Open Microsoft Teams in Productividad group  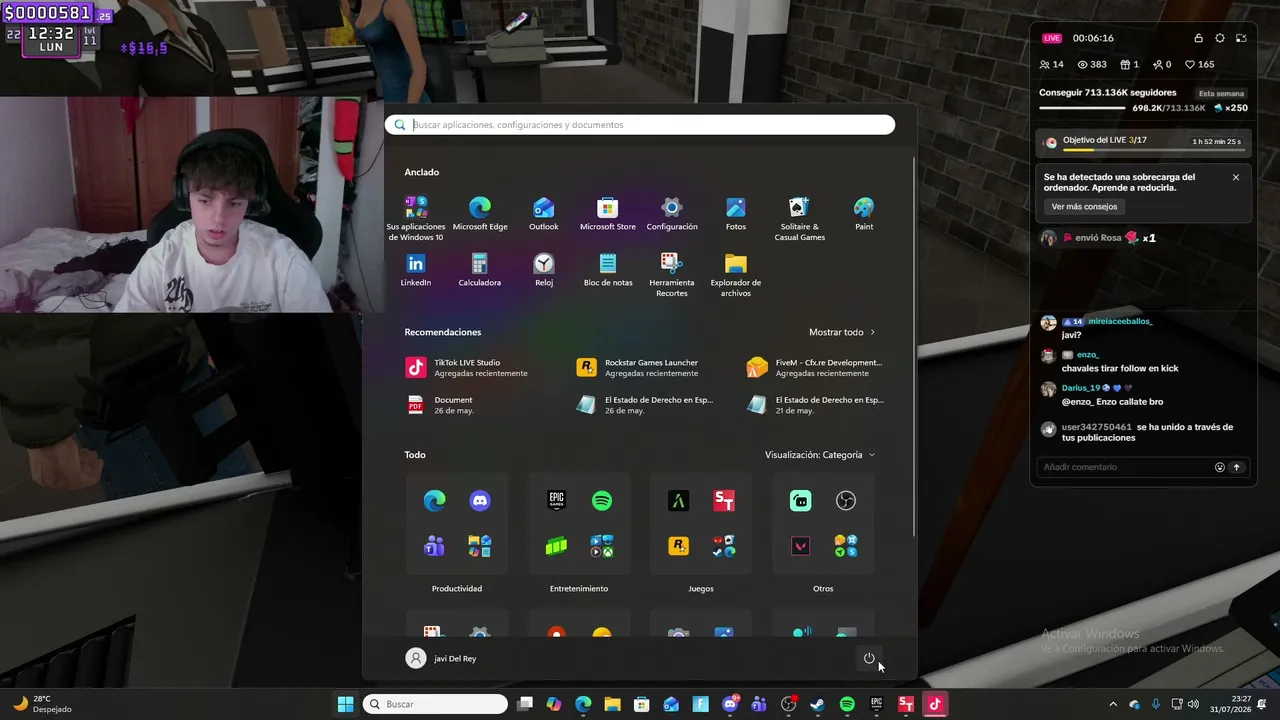pos(434,546)
